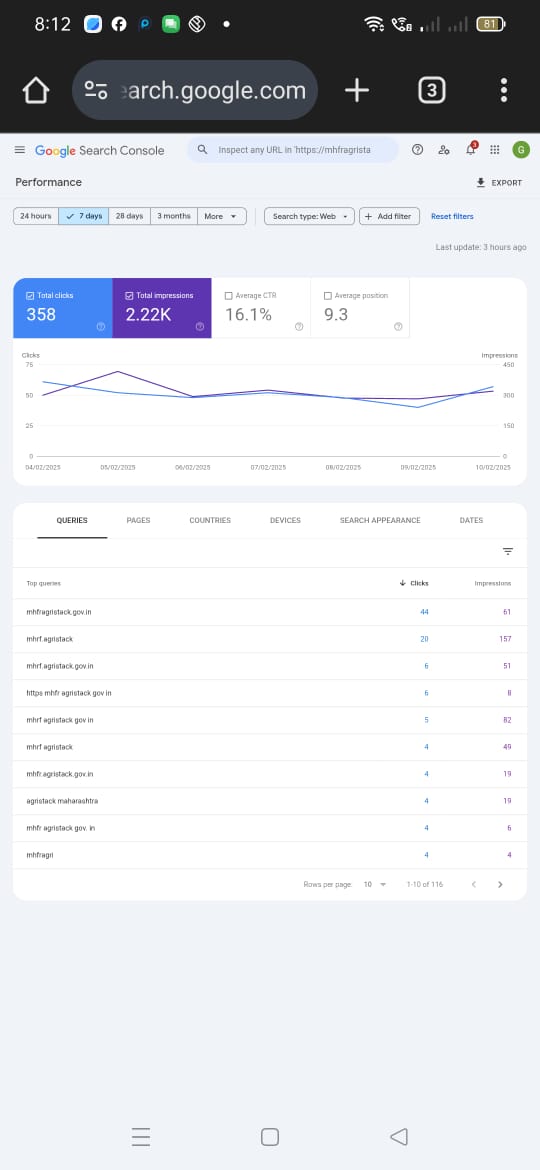This screenshot has height=1170, width=540.
Task: Tap Android back triangle navigation icon
Action: point(399,1136)
